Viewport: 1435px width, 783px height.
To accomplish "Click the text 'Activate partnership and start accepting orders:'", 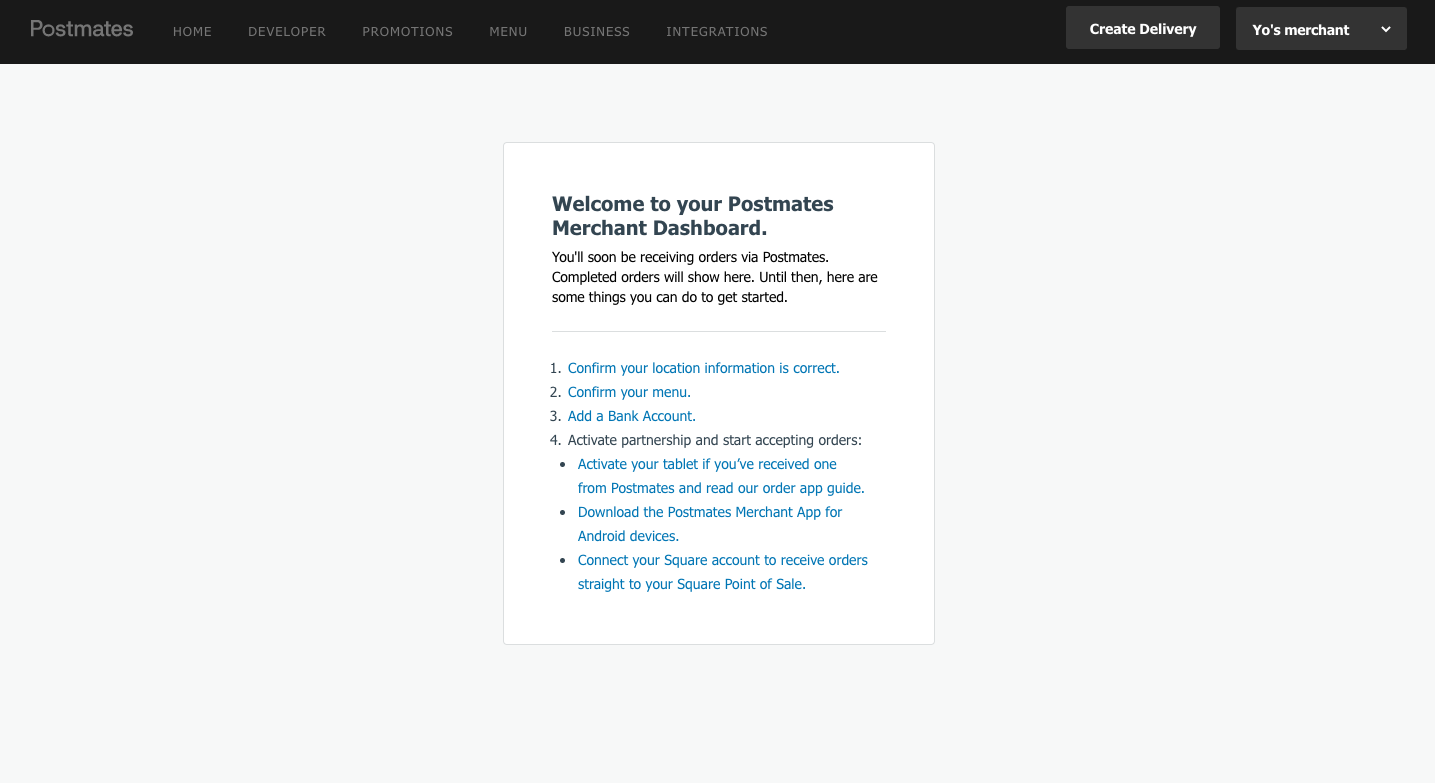I will (715, 440).
